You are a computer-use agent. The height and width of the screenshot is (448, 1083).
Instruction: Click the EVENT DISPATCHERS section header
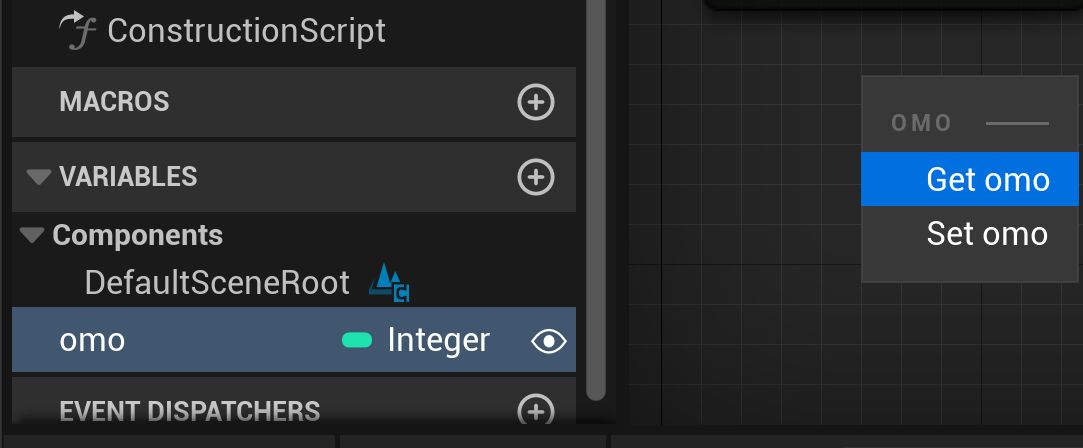click(x=190, y=410)
